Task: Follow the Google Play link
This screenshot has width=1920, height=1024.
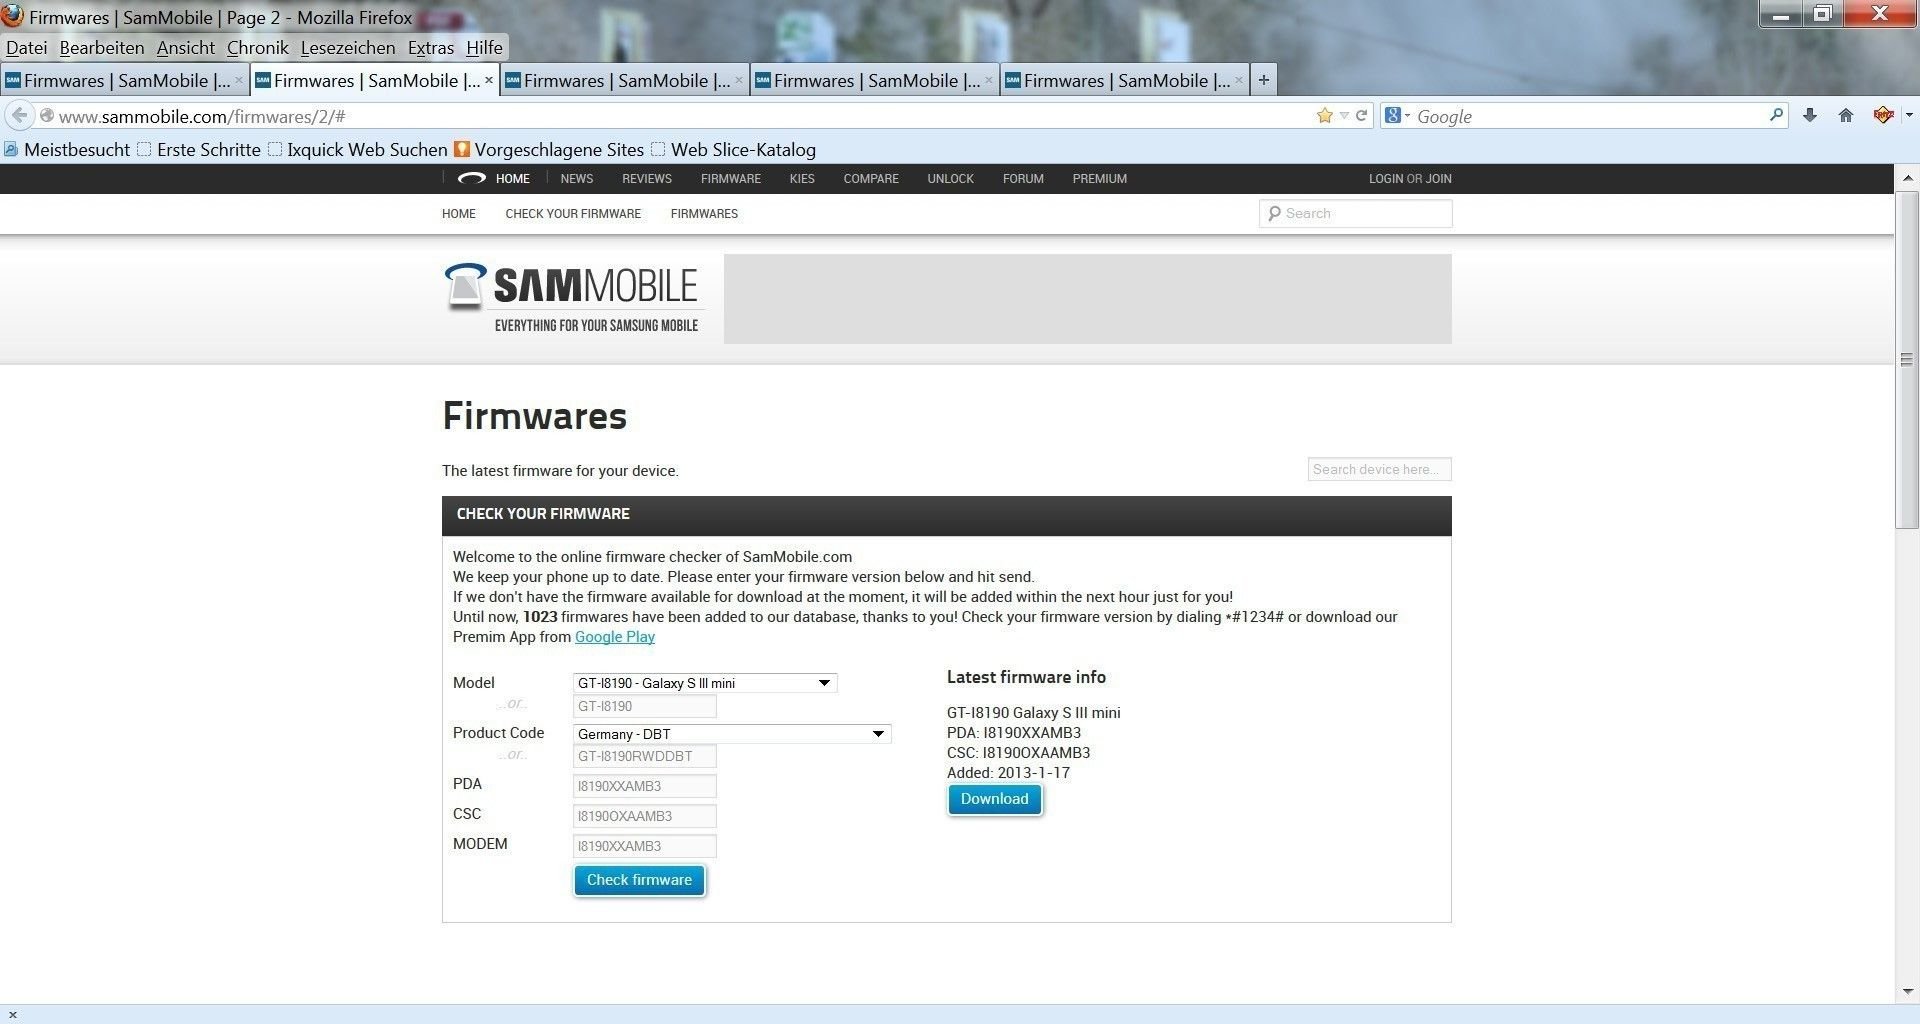Action: tap(615, 637)
